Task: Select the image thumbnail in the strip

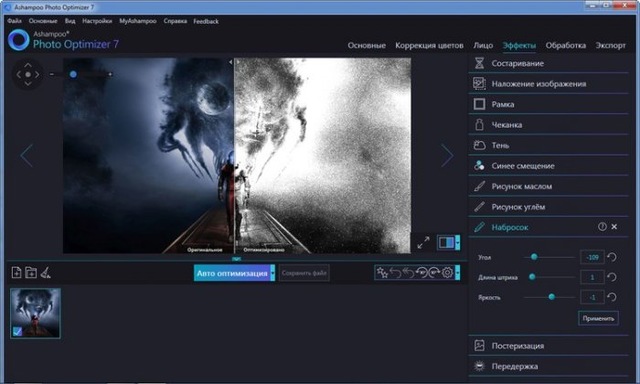Action: coord(36,313)
